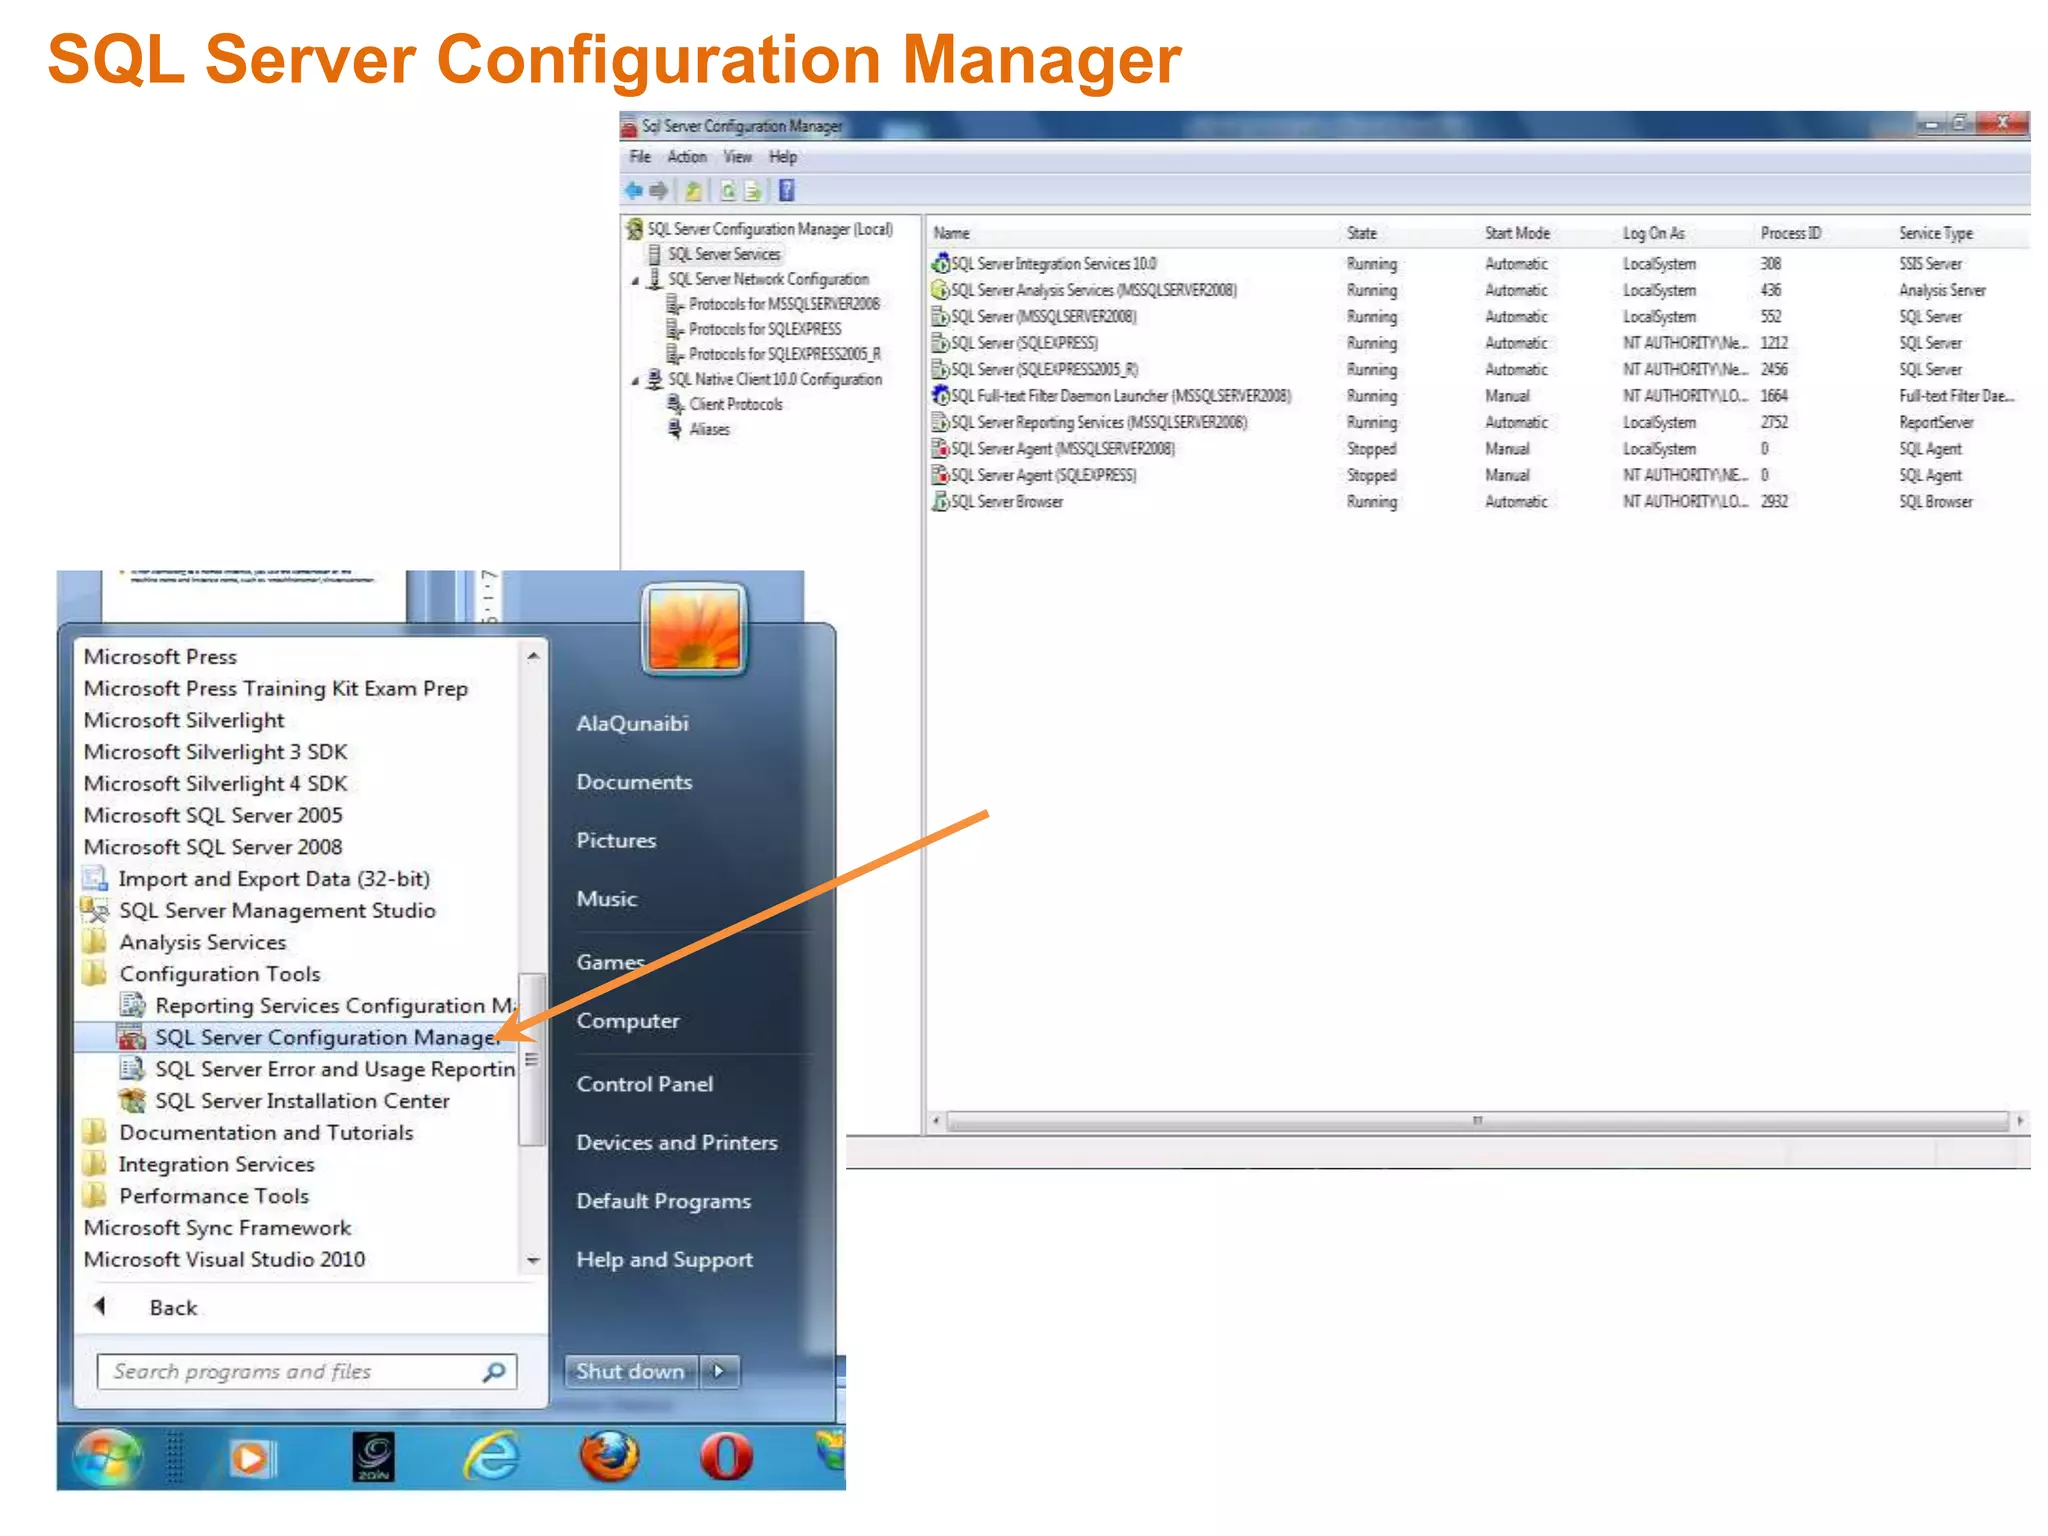Select Protocols for SQLEXPRESS
Screen dimensions: 2048x1536
coord(765,329)
